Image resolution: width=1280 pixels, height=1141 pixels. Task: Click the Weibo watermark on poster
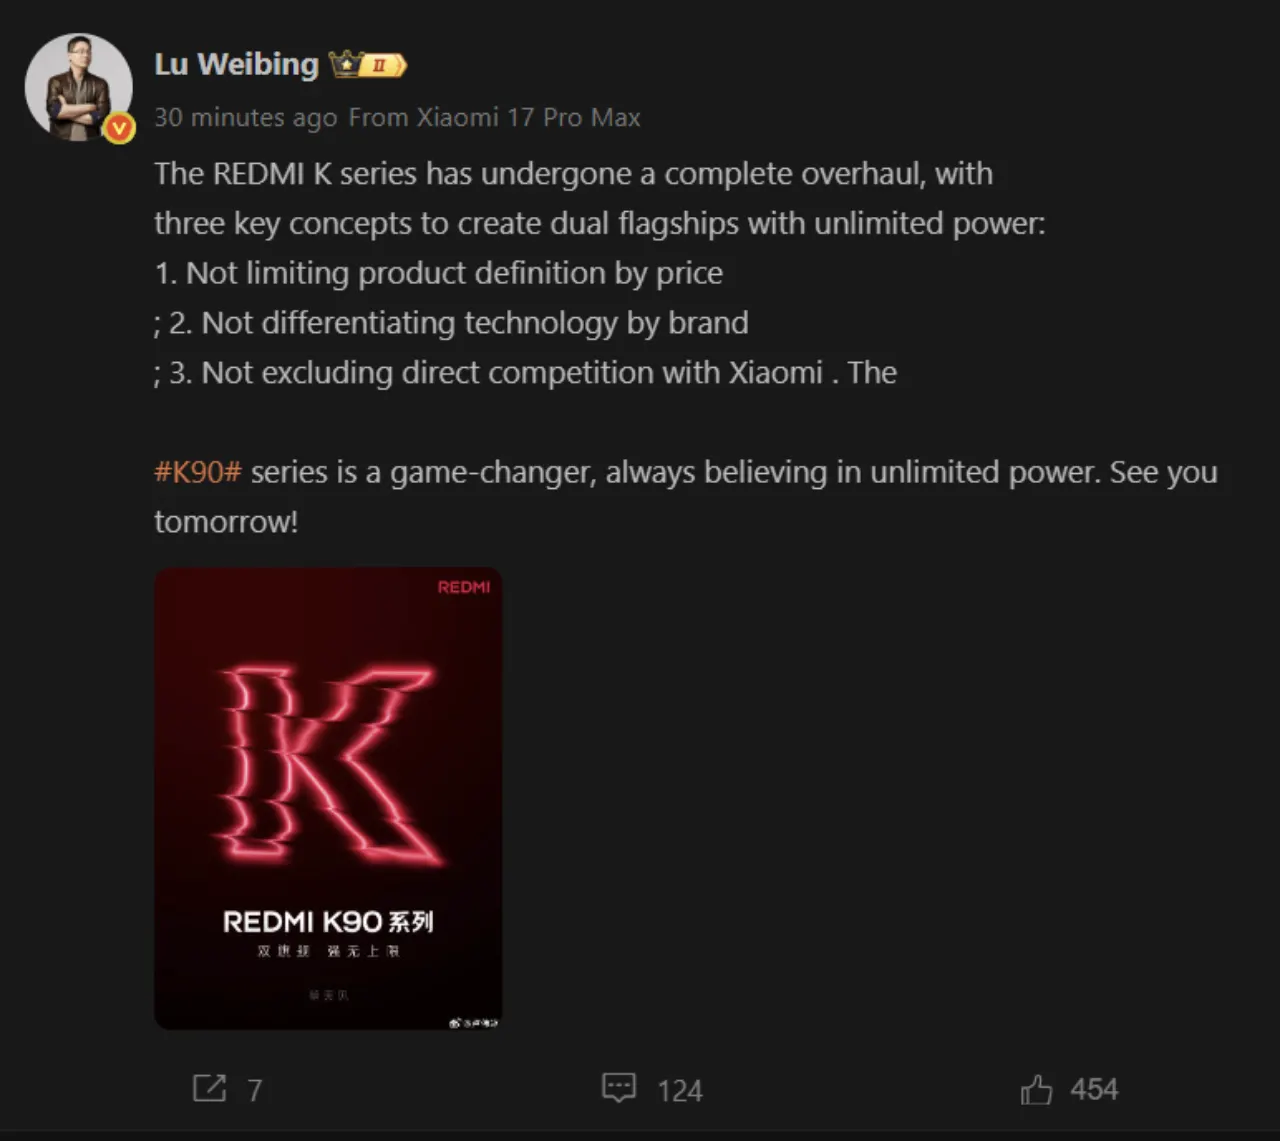click(x=473, y=1022)
